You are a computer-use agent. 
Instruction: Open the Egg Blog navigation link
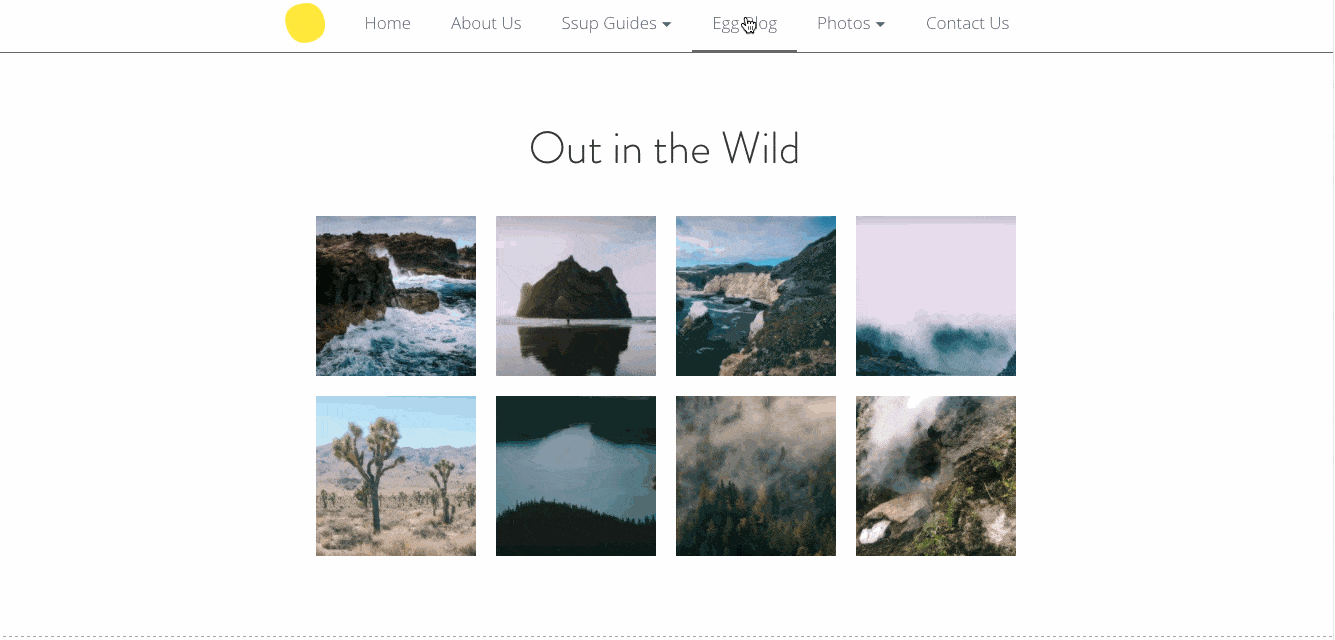[x=744, y=23]
